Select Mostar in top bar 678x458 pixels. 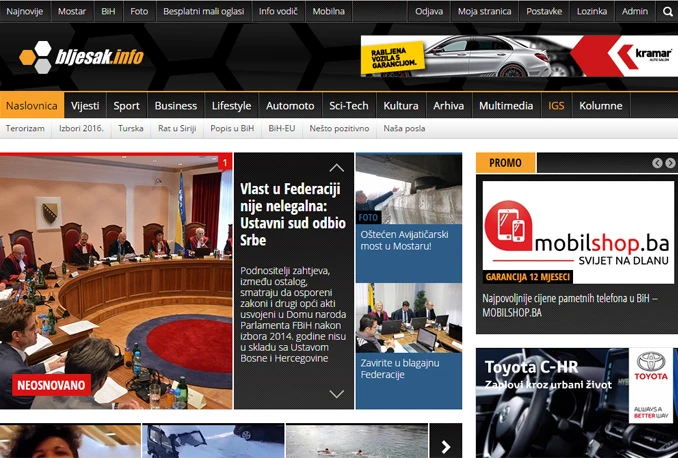tap(72, 12)
